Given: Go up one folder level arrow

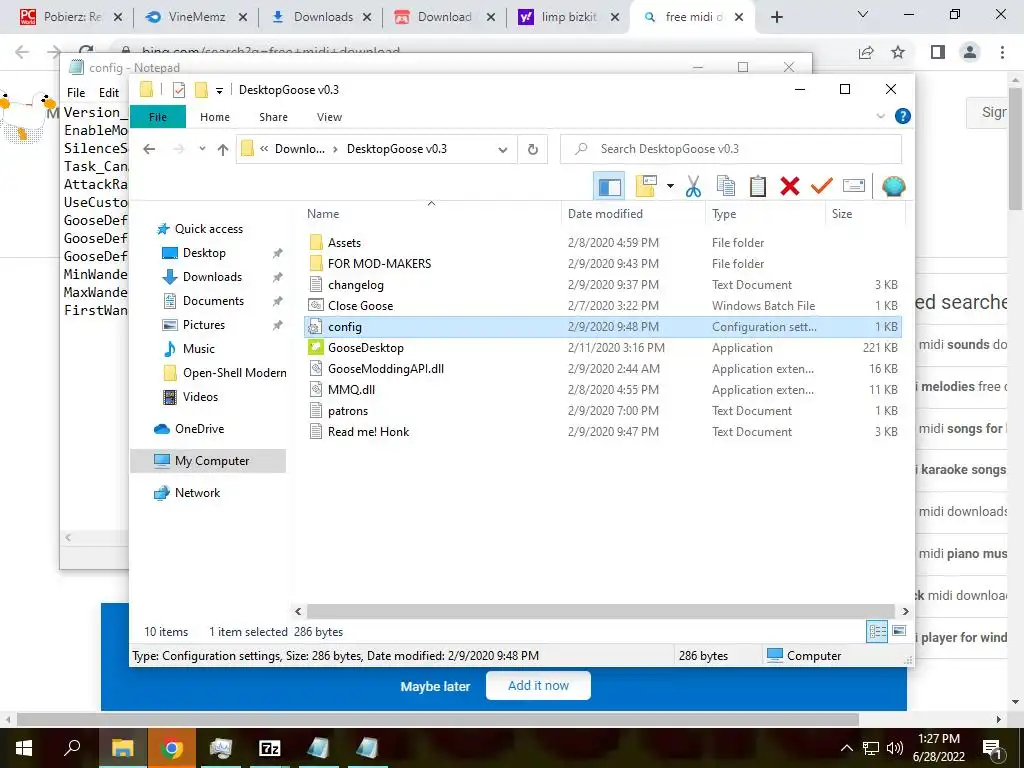Looking at the screenshot, I should [x=223, y=150].
